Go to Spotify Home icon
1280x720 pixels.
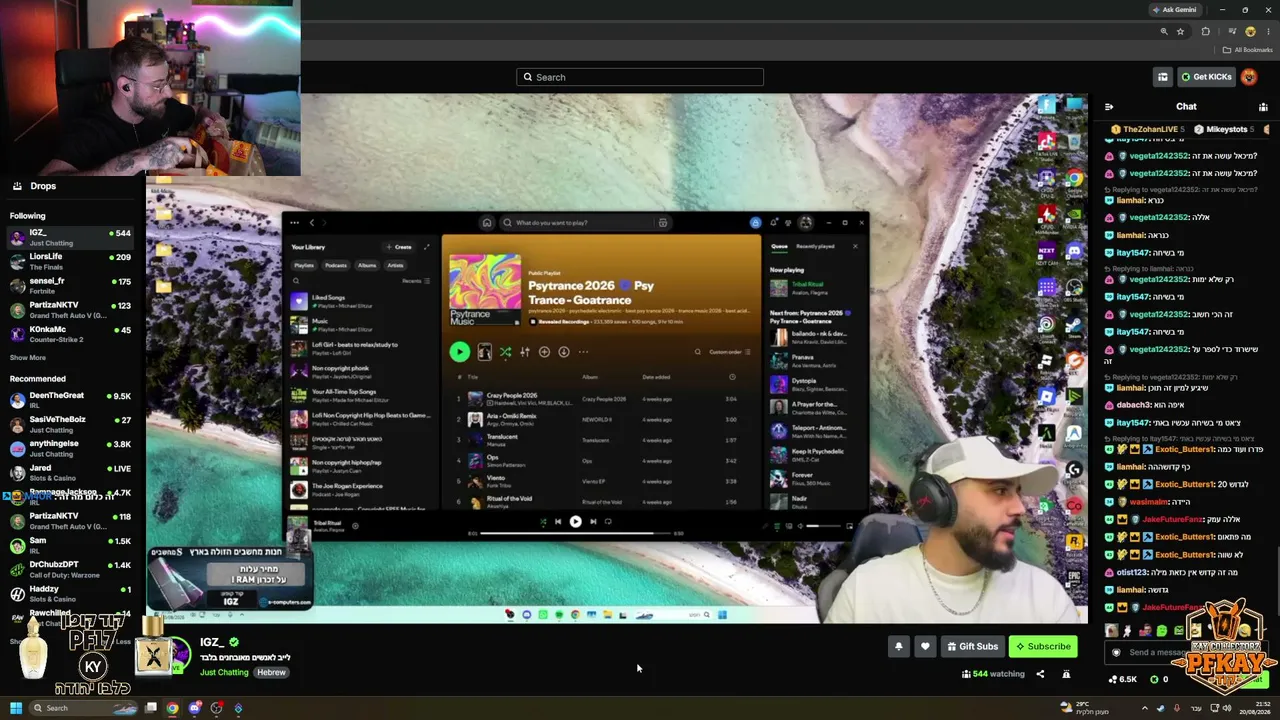coord(487,223)
